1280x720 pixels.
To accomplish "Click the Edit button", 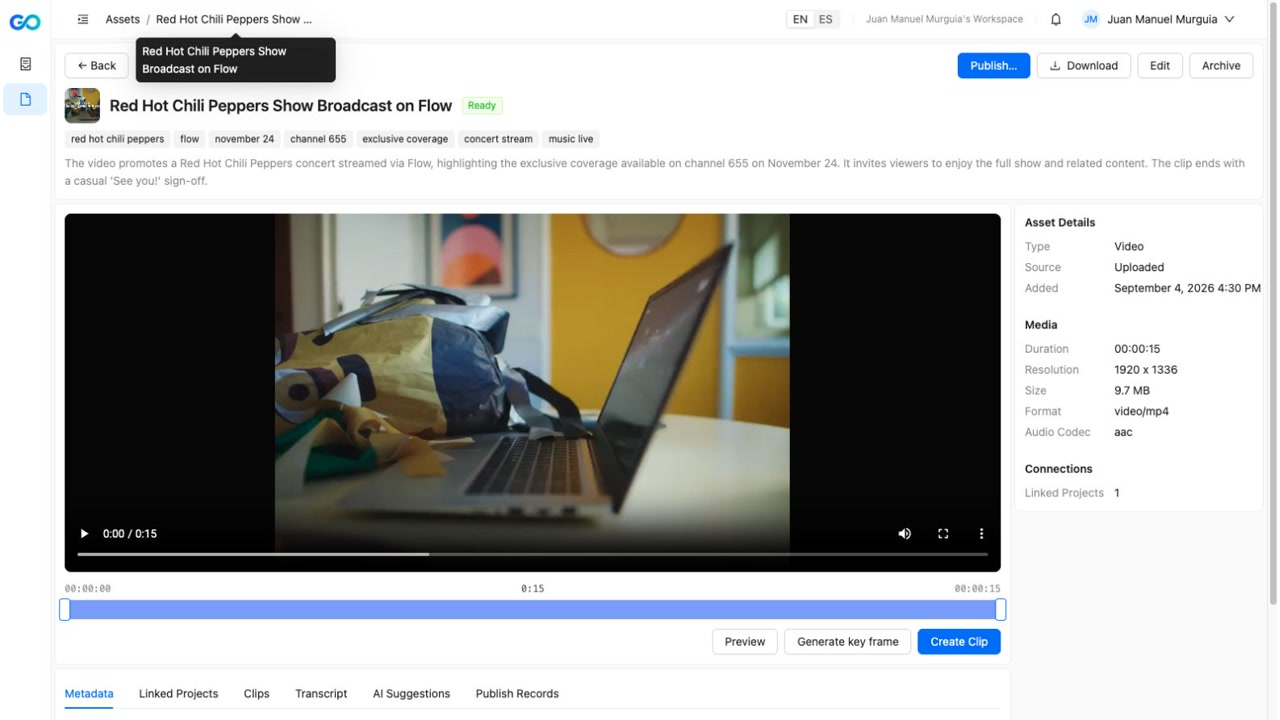I will pos(1160,66).
